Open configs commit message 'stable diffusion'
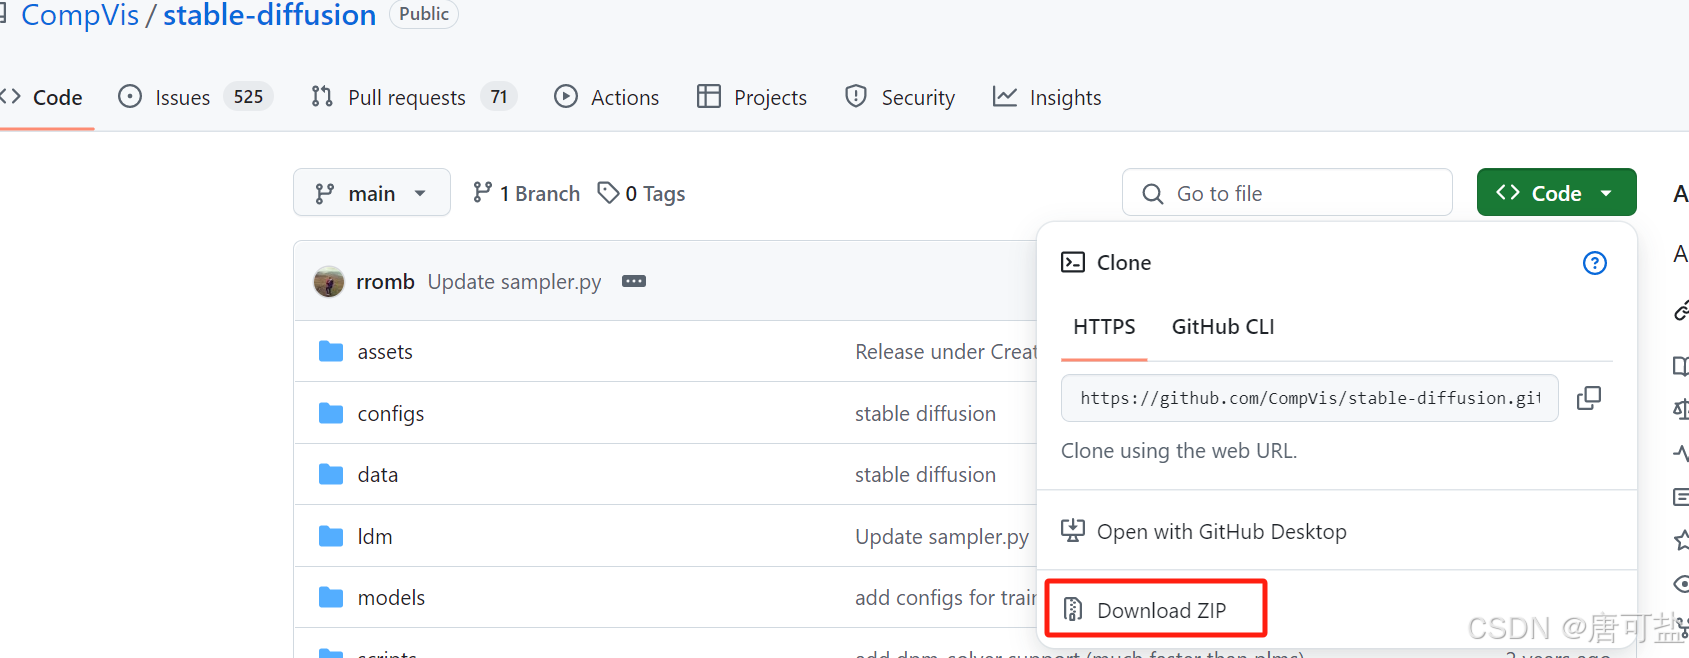Screen dimensions: 1689x658 coord(925,414)
